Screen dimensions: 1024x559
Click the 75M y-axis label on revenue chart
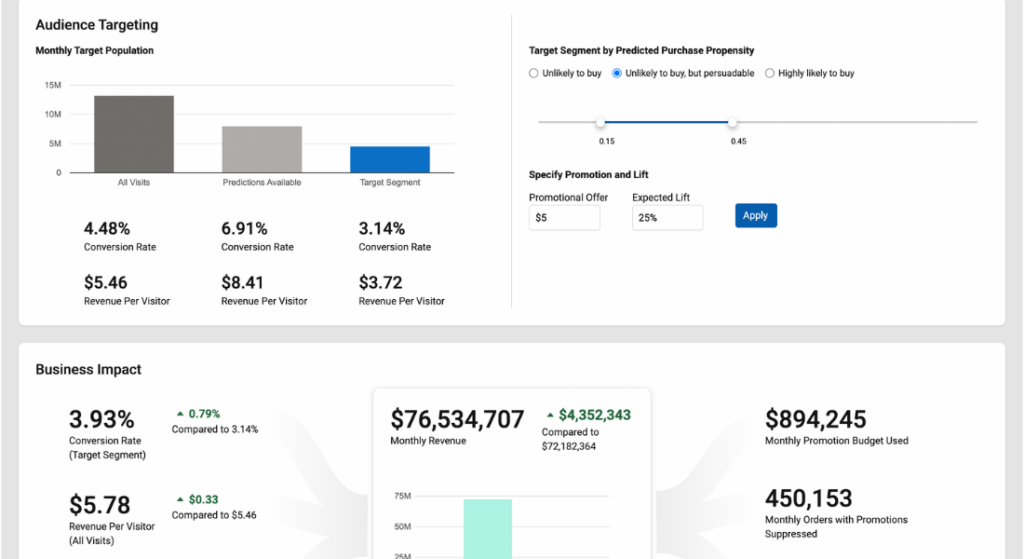click(x=403, y=496)
